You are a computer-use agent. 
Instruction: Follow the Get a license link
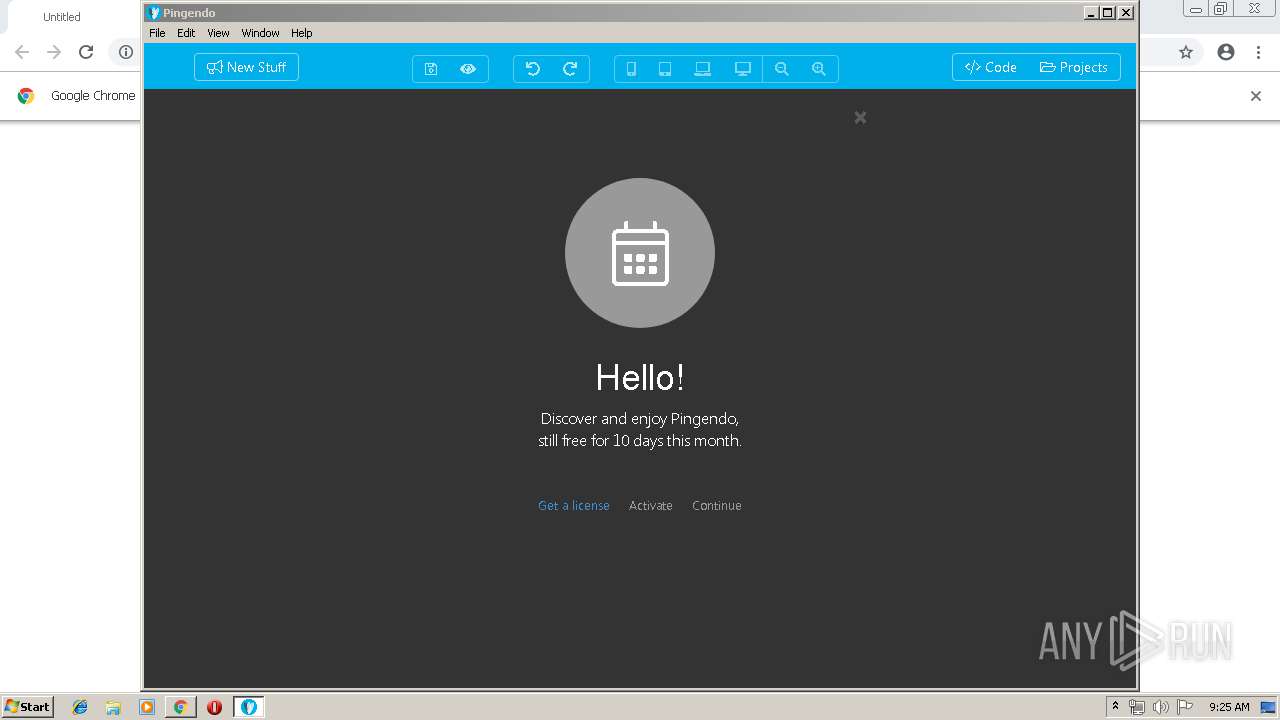point(574,505)
